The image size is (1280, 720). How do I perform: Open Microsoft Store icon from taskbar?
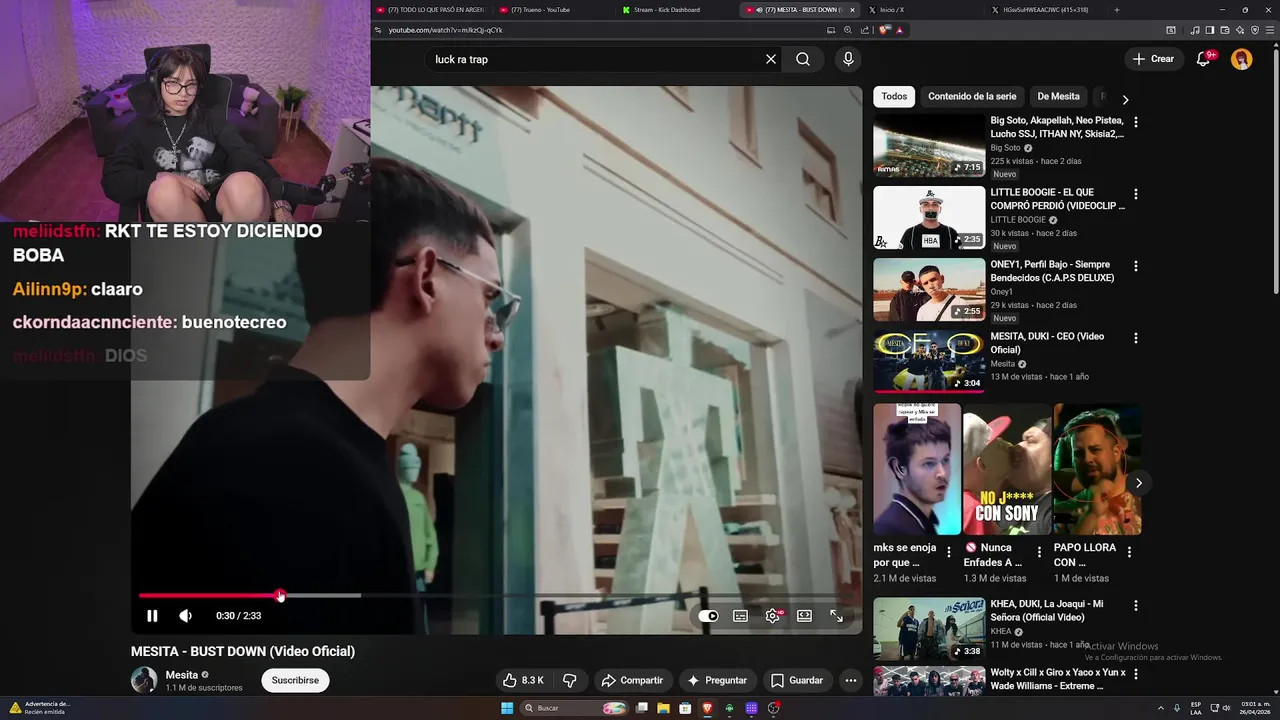tap(685, 708)
